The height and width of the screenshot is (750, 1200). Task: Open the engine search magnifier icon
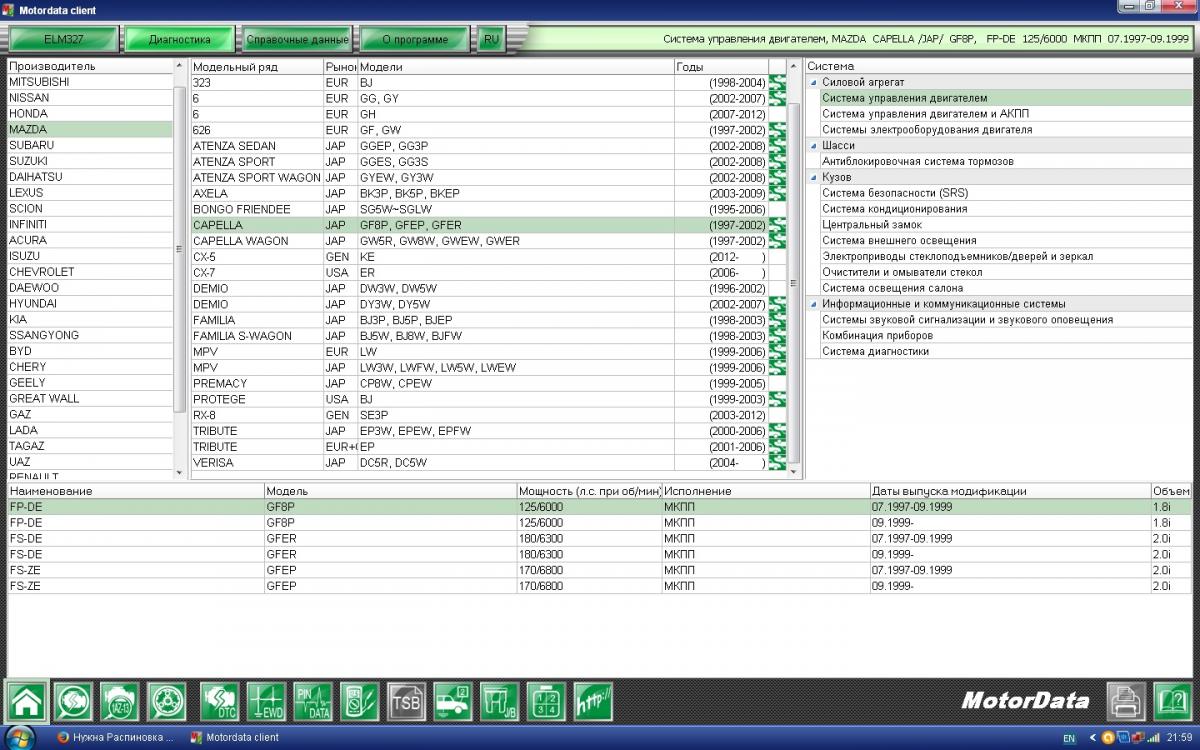click(74, 702)
